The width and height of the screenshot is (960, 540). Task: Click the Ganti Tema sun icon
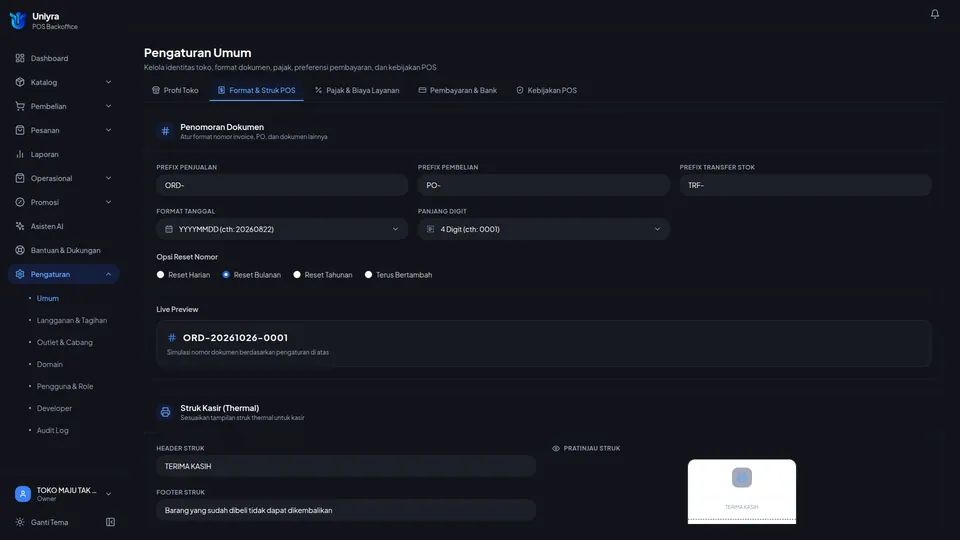pos(20,522)
